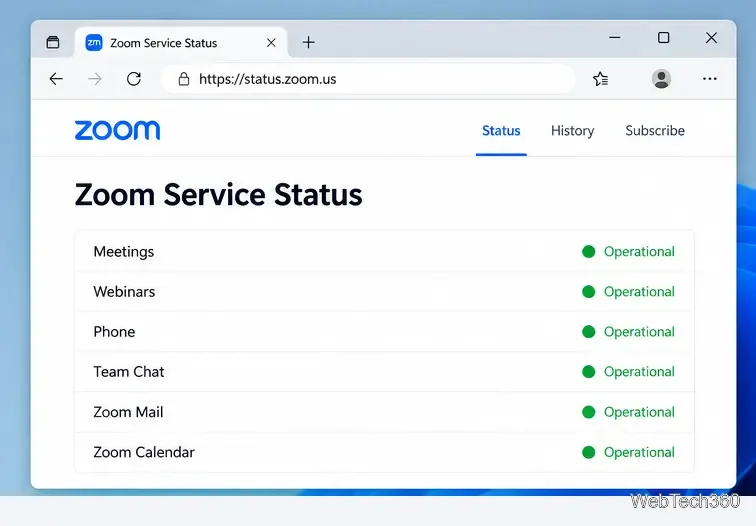Click the Operational text in the Zoom Mail row

(639, 412)
